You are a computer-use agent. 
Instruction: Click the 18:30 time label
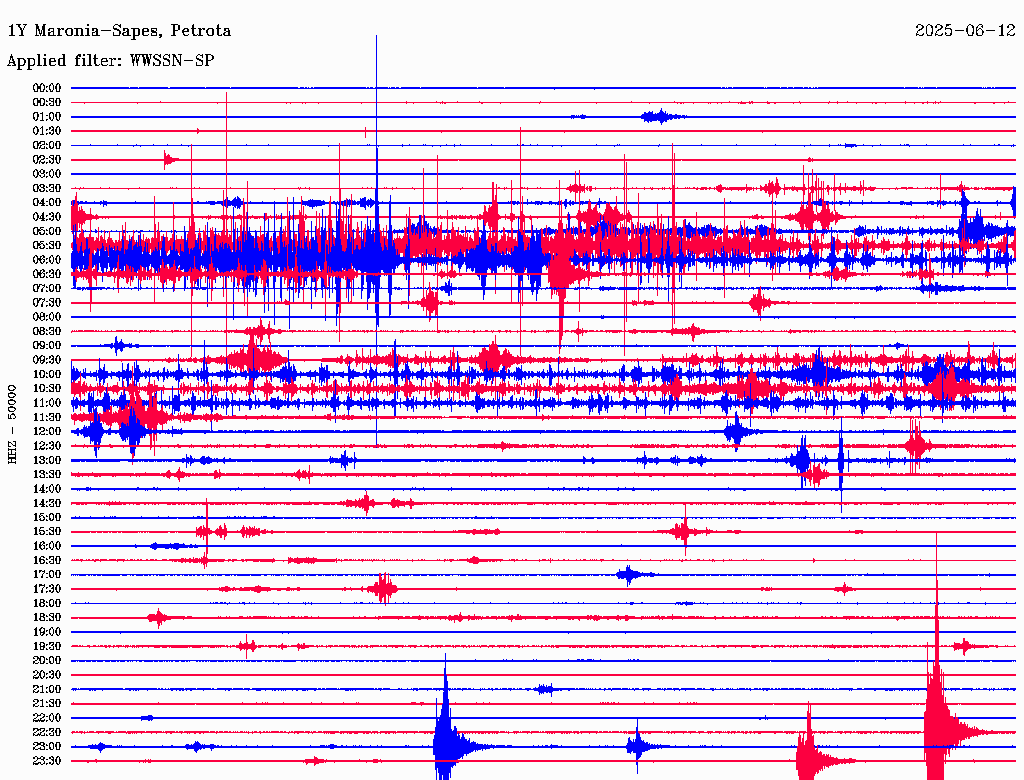pyautogui.click(x=47, y=617)
